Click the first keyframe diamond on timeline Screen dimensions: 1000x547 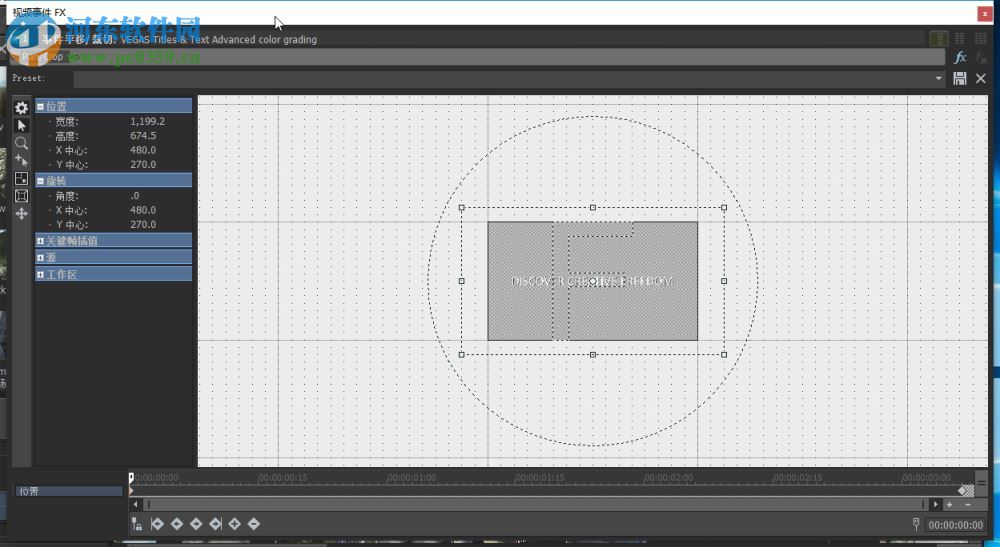131,491
